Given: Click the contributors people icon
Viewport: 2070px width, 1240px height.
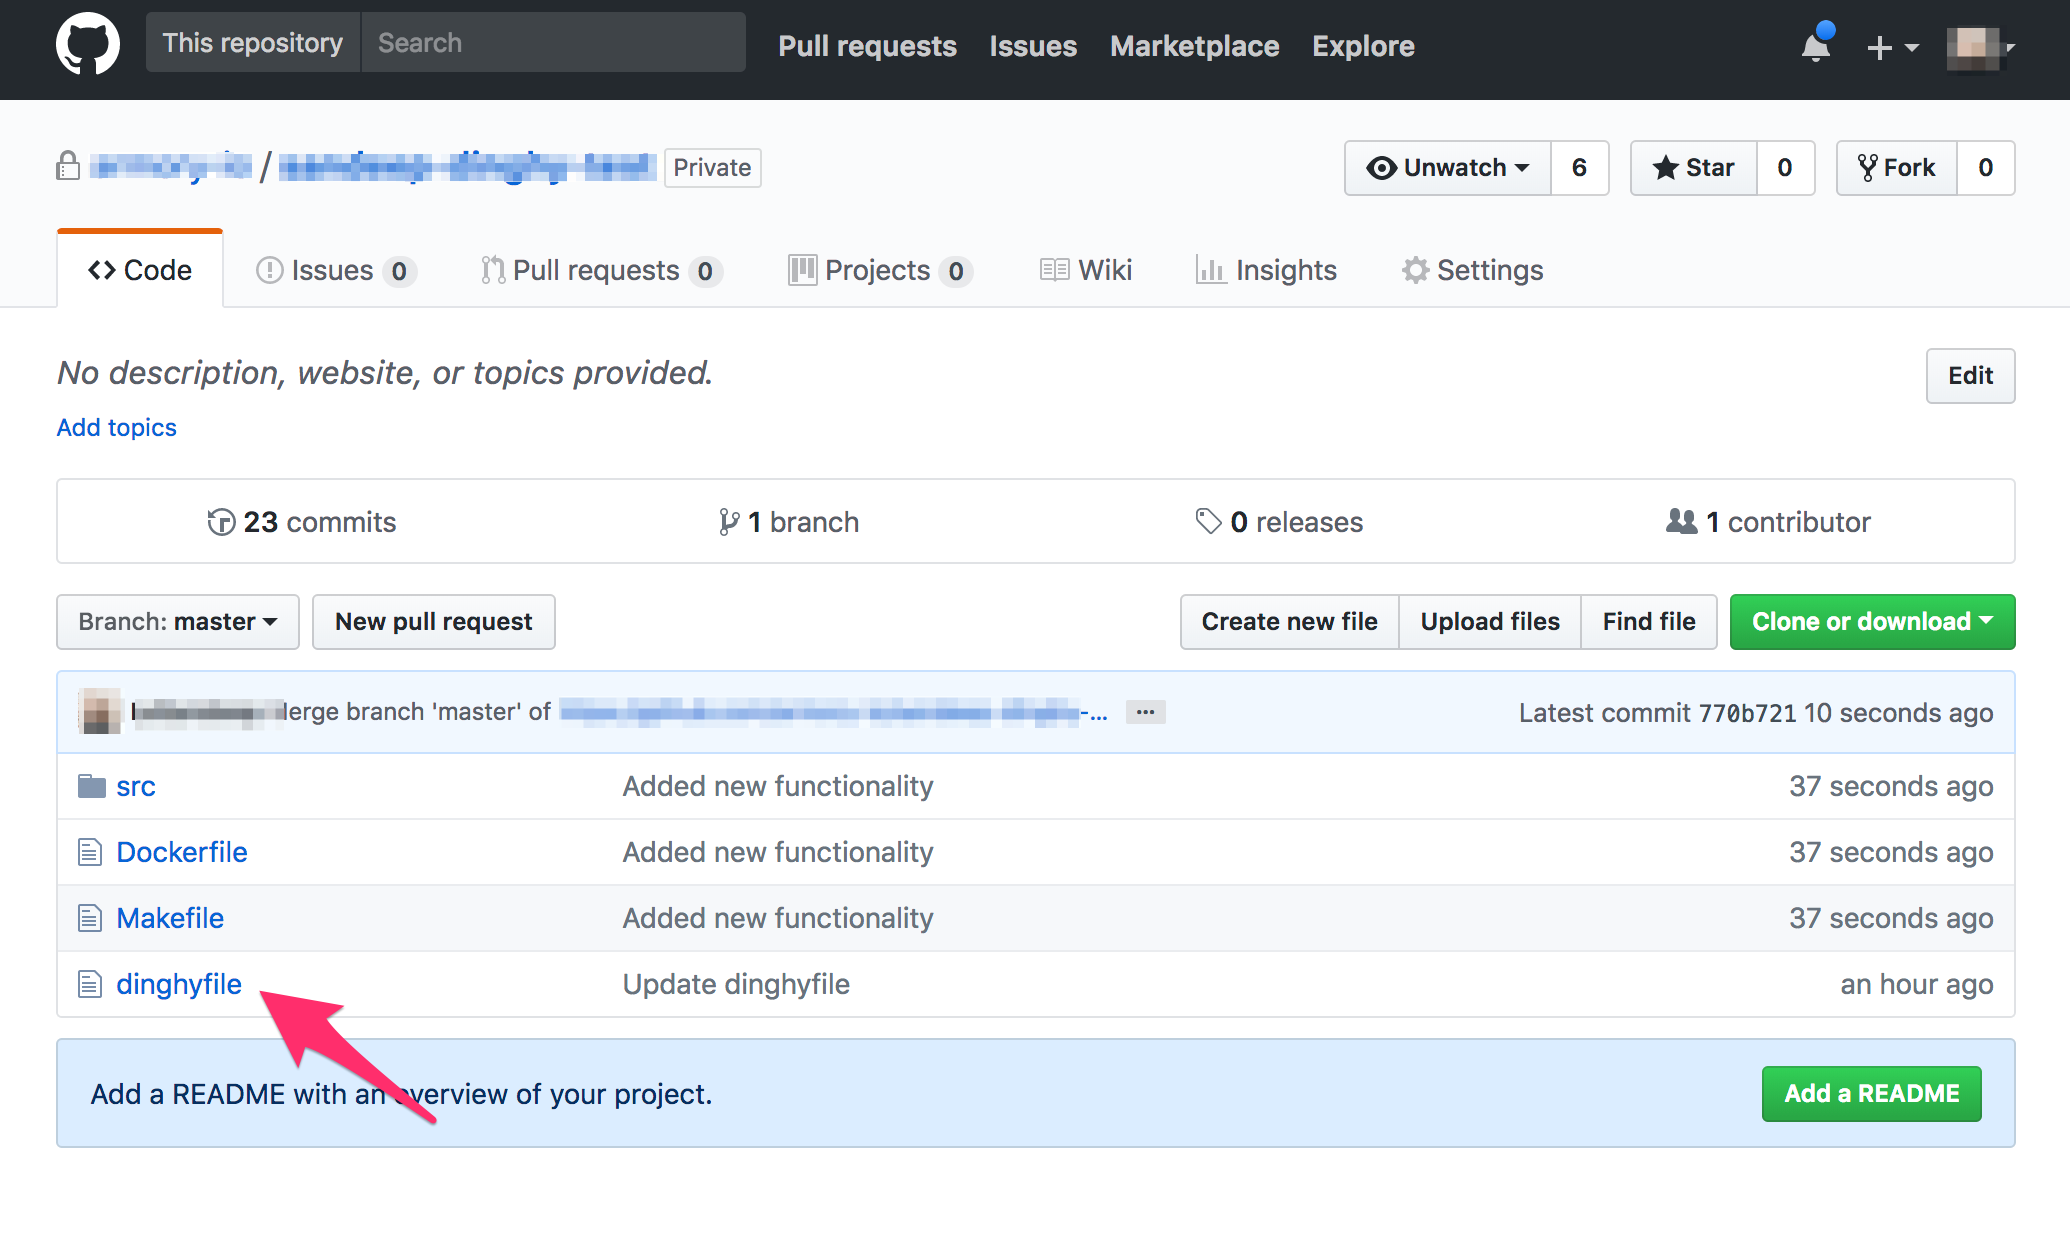Looking at the screenshot, I should click(x=1681, y=521).
